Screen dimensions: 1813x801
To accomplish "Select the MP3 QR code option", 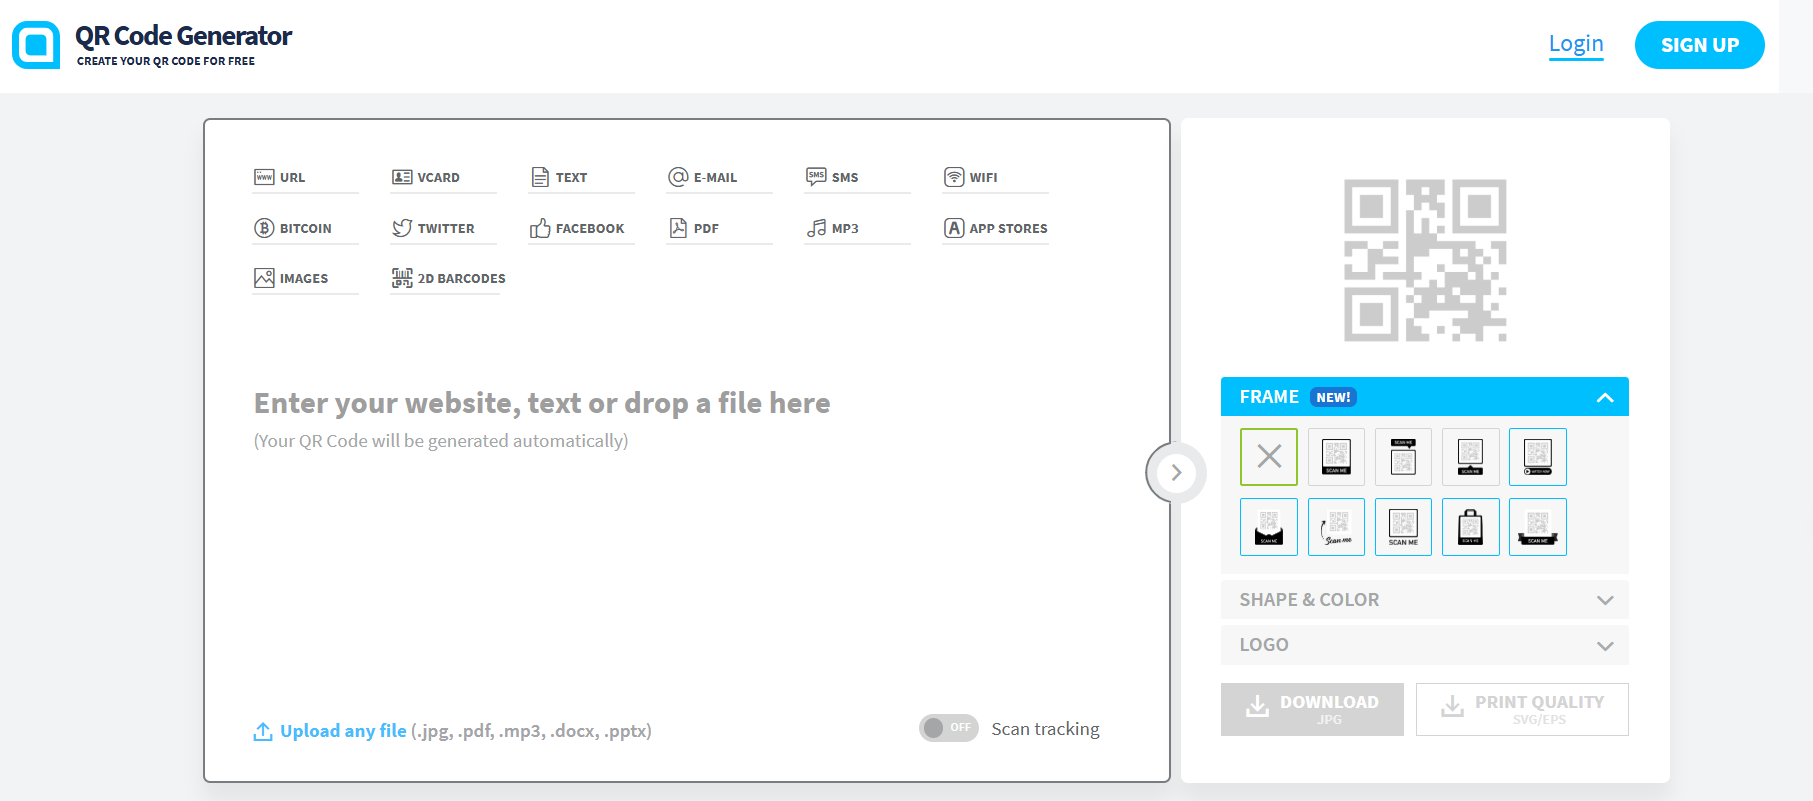I will click(x=857, y=228).
